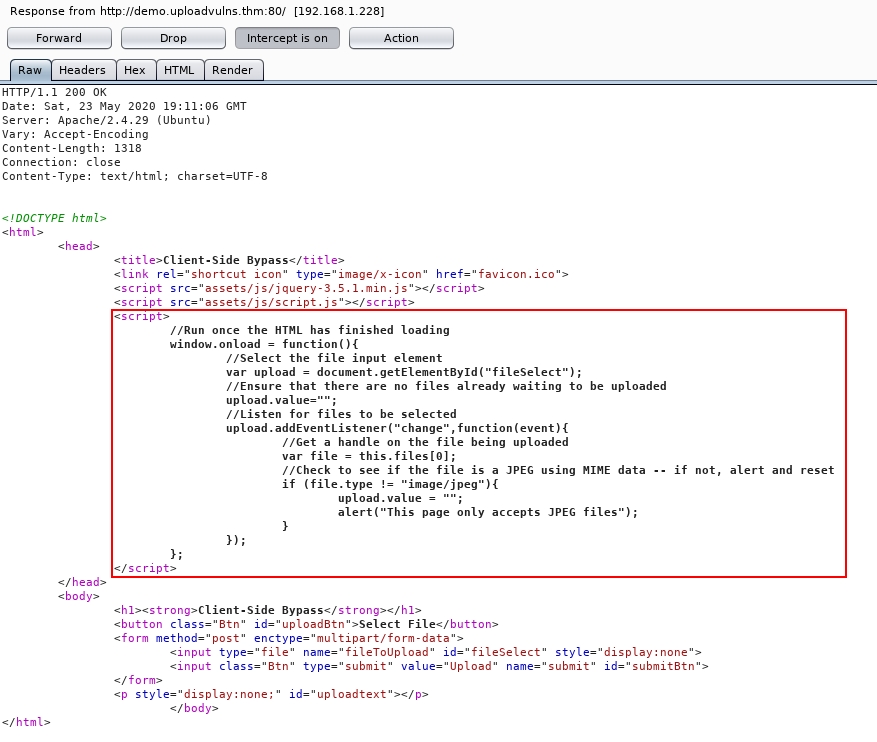Image resolution: width=877 pixels, height=742 pixels.
Task: Toggle the 'Intercept is on' button
Action: click(x=287, y=38)
